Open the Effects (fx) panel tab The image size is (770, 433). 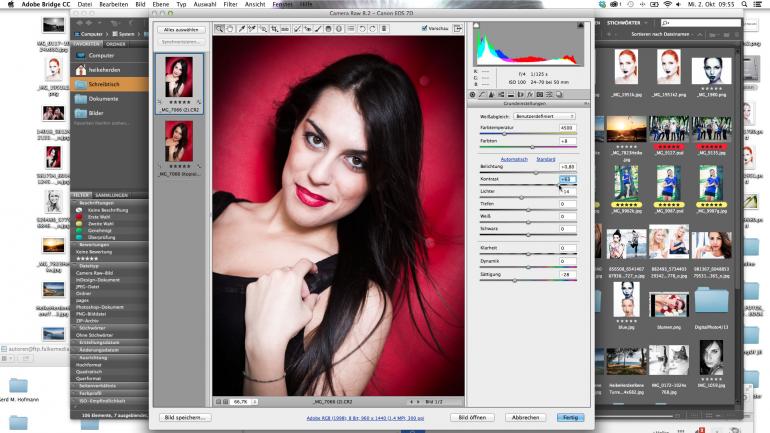tap(530, 94)
